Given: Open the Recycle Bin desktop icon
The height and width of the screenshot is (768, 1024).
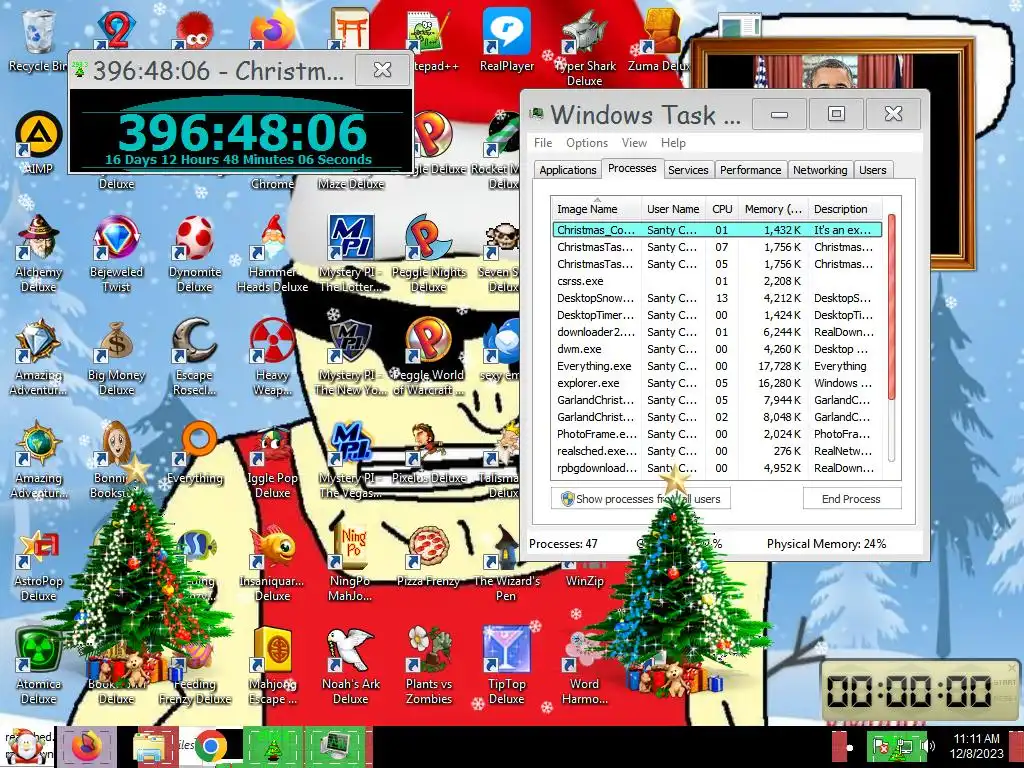Looking at the screenshot, I should (x=38, y=39).
